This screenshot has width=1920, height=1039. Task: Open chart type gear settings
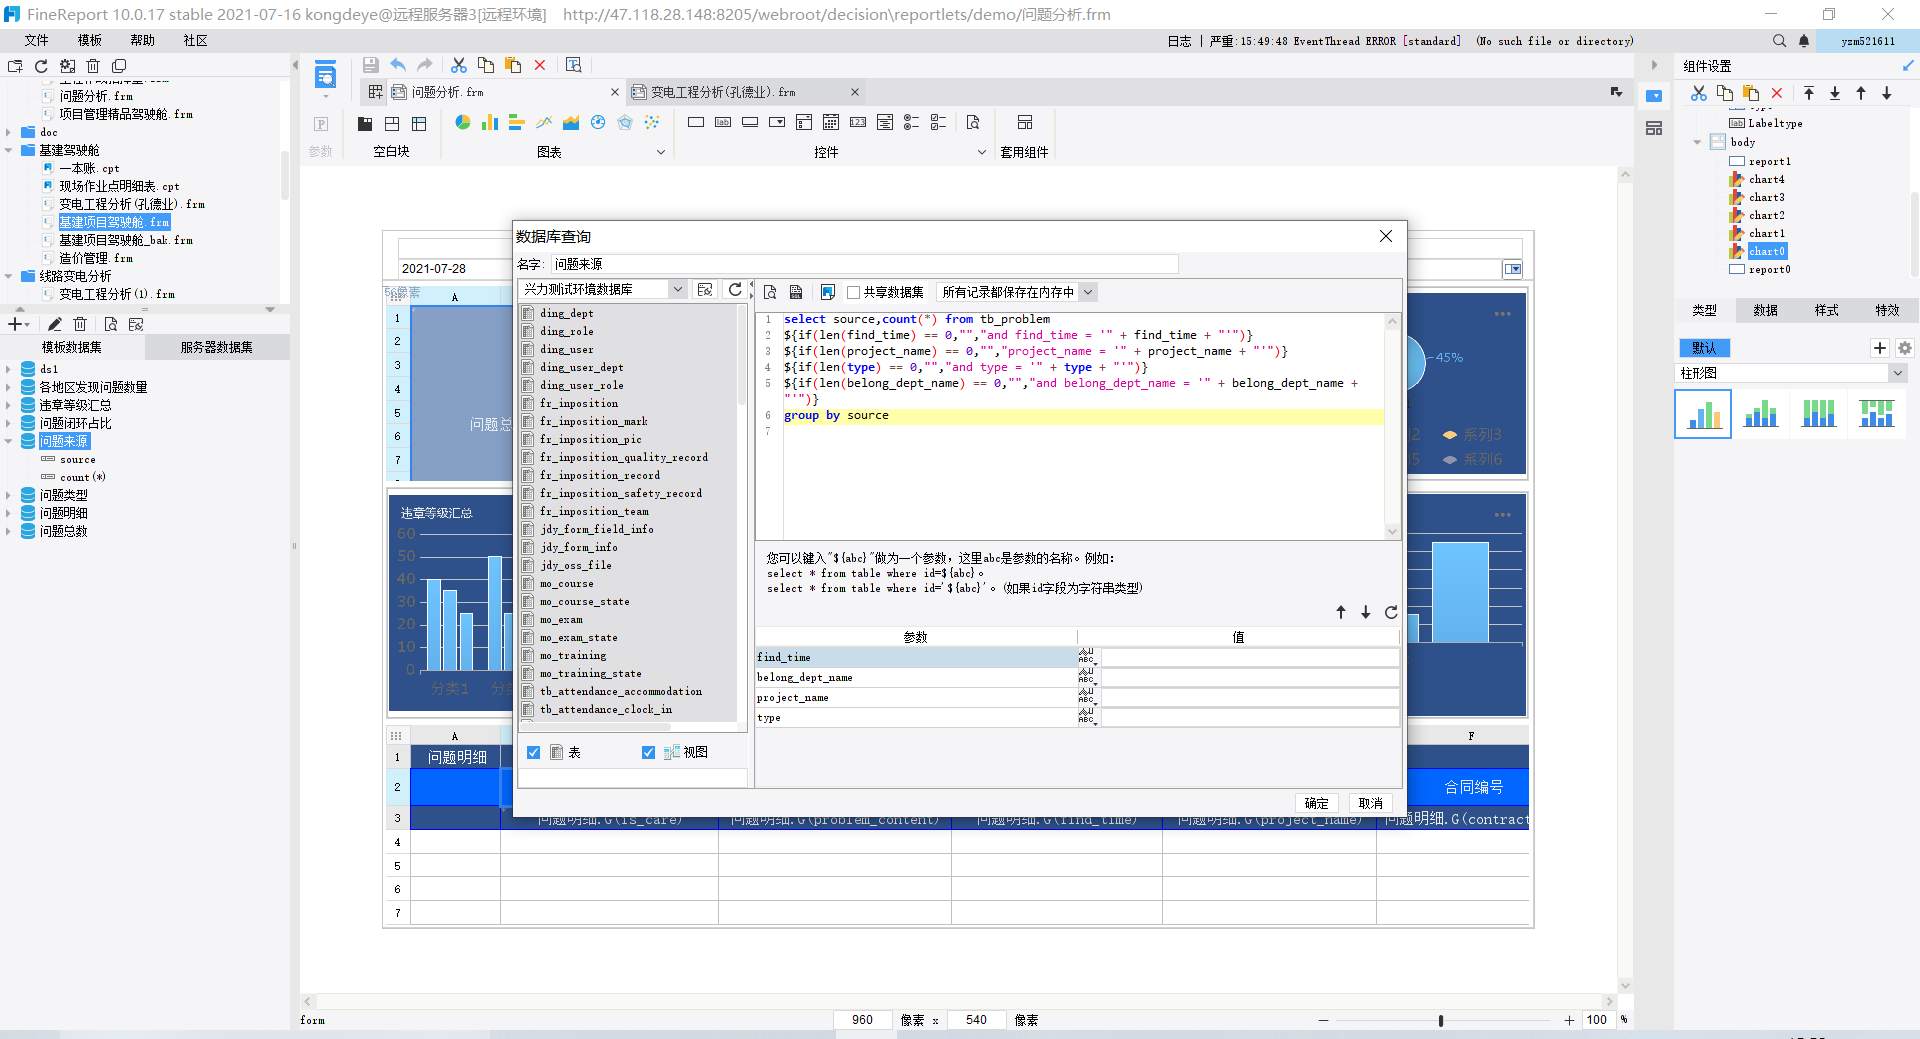click(x=1904, y=348)
